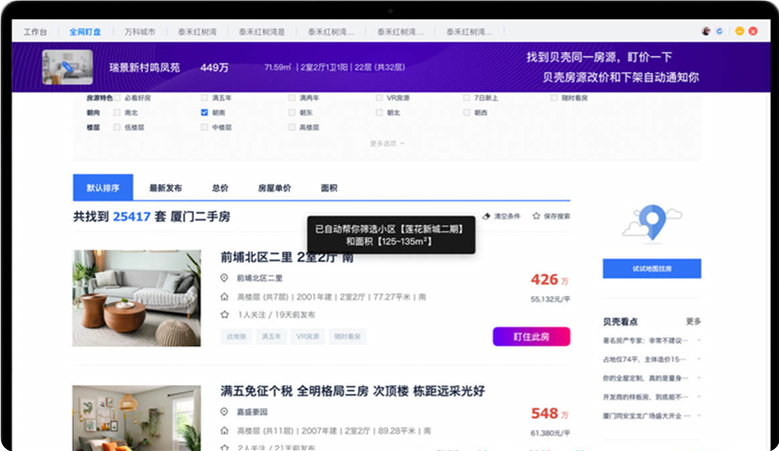
Task: Open the 前埔北区二里 2室2厅 listing title
Action: [x=287, y=257]
